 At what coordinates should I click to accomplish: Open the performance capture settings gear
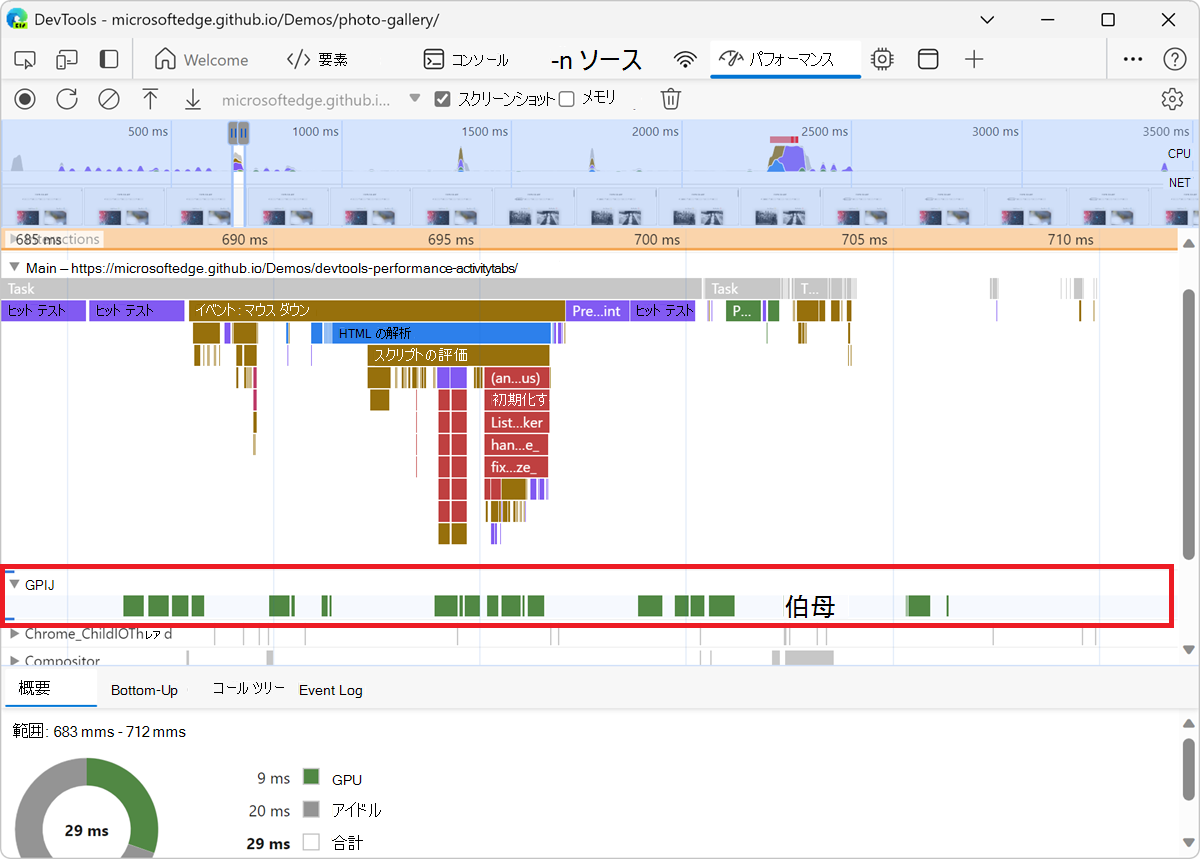coord(1172,99)
